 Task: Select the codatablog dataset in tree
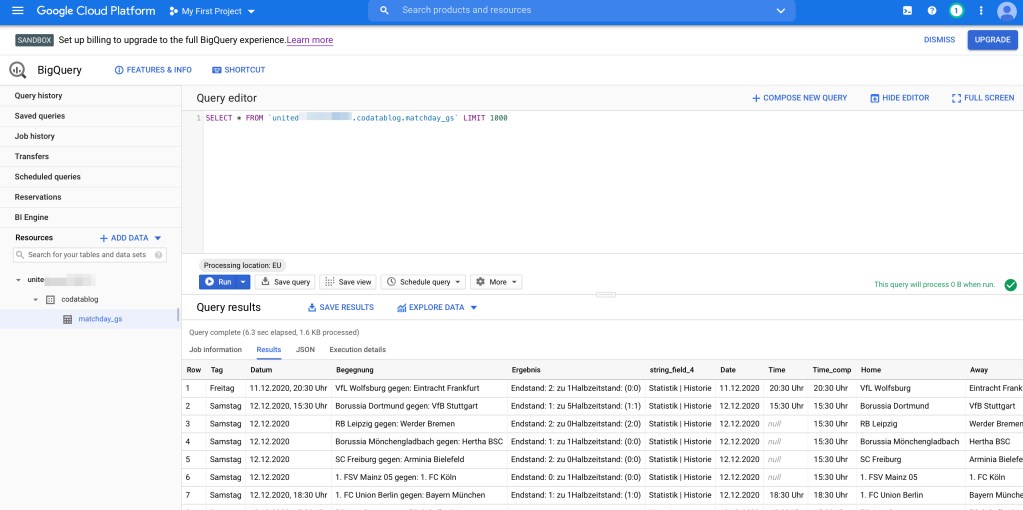tap(80, 300)
